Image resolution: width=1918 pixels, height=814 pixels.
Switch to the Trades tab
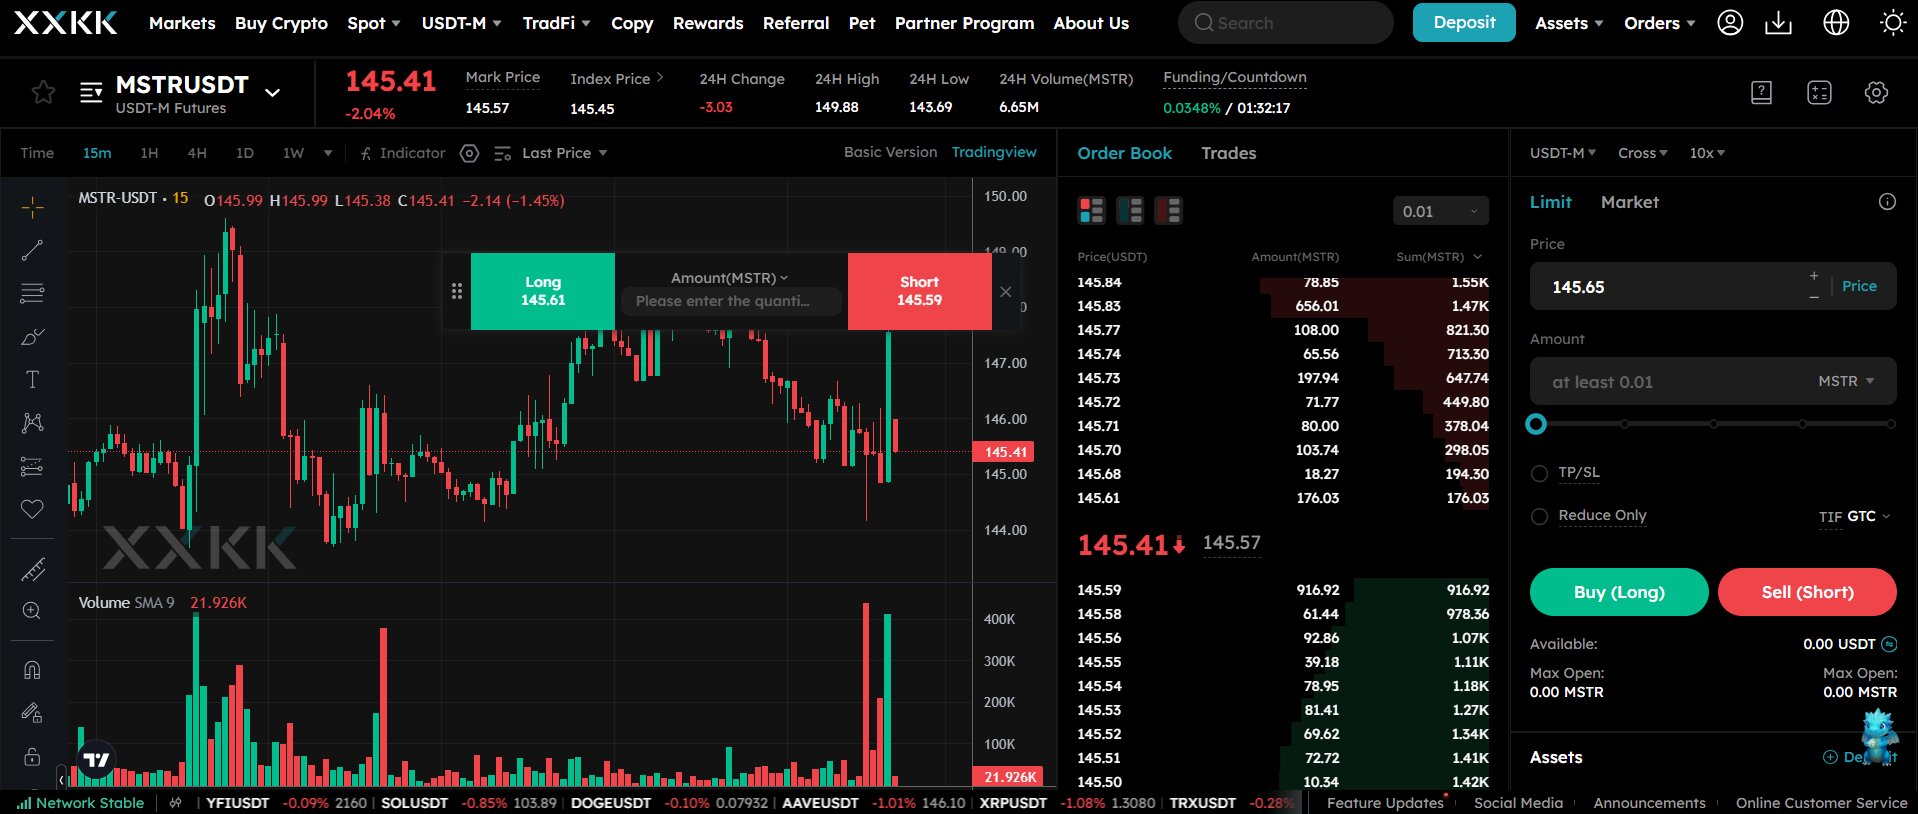pos(1228,153)
